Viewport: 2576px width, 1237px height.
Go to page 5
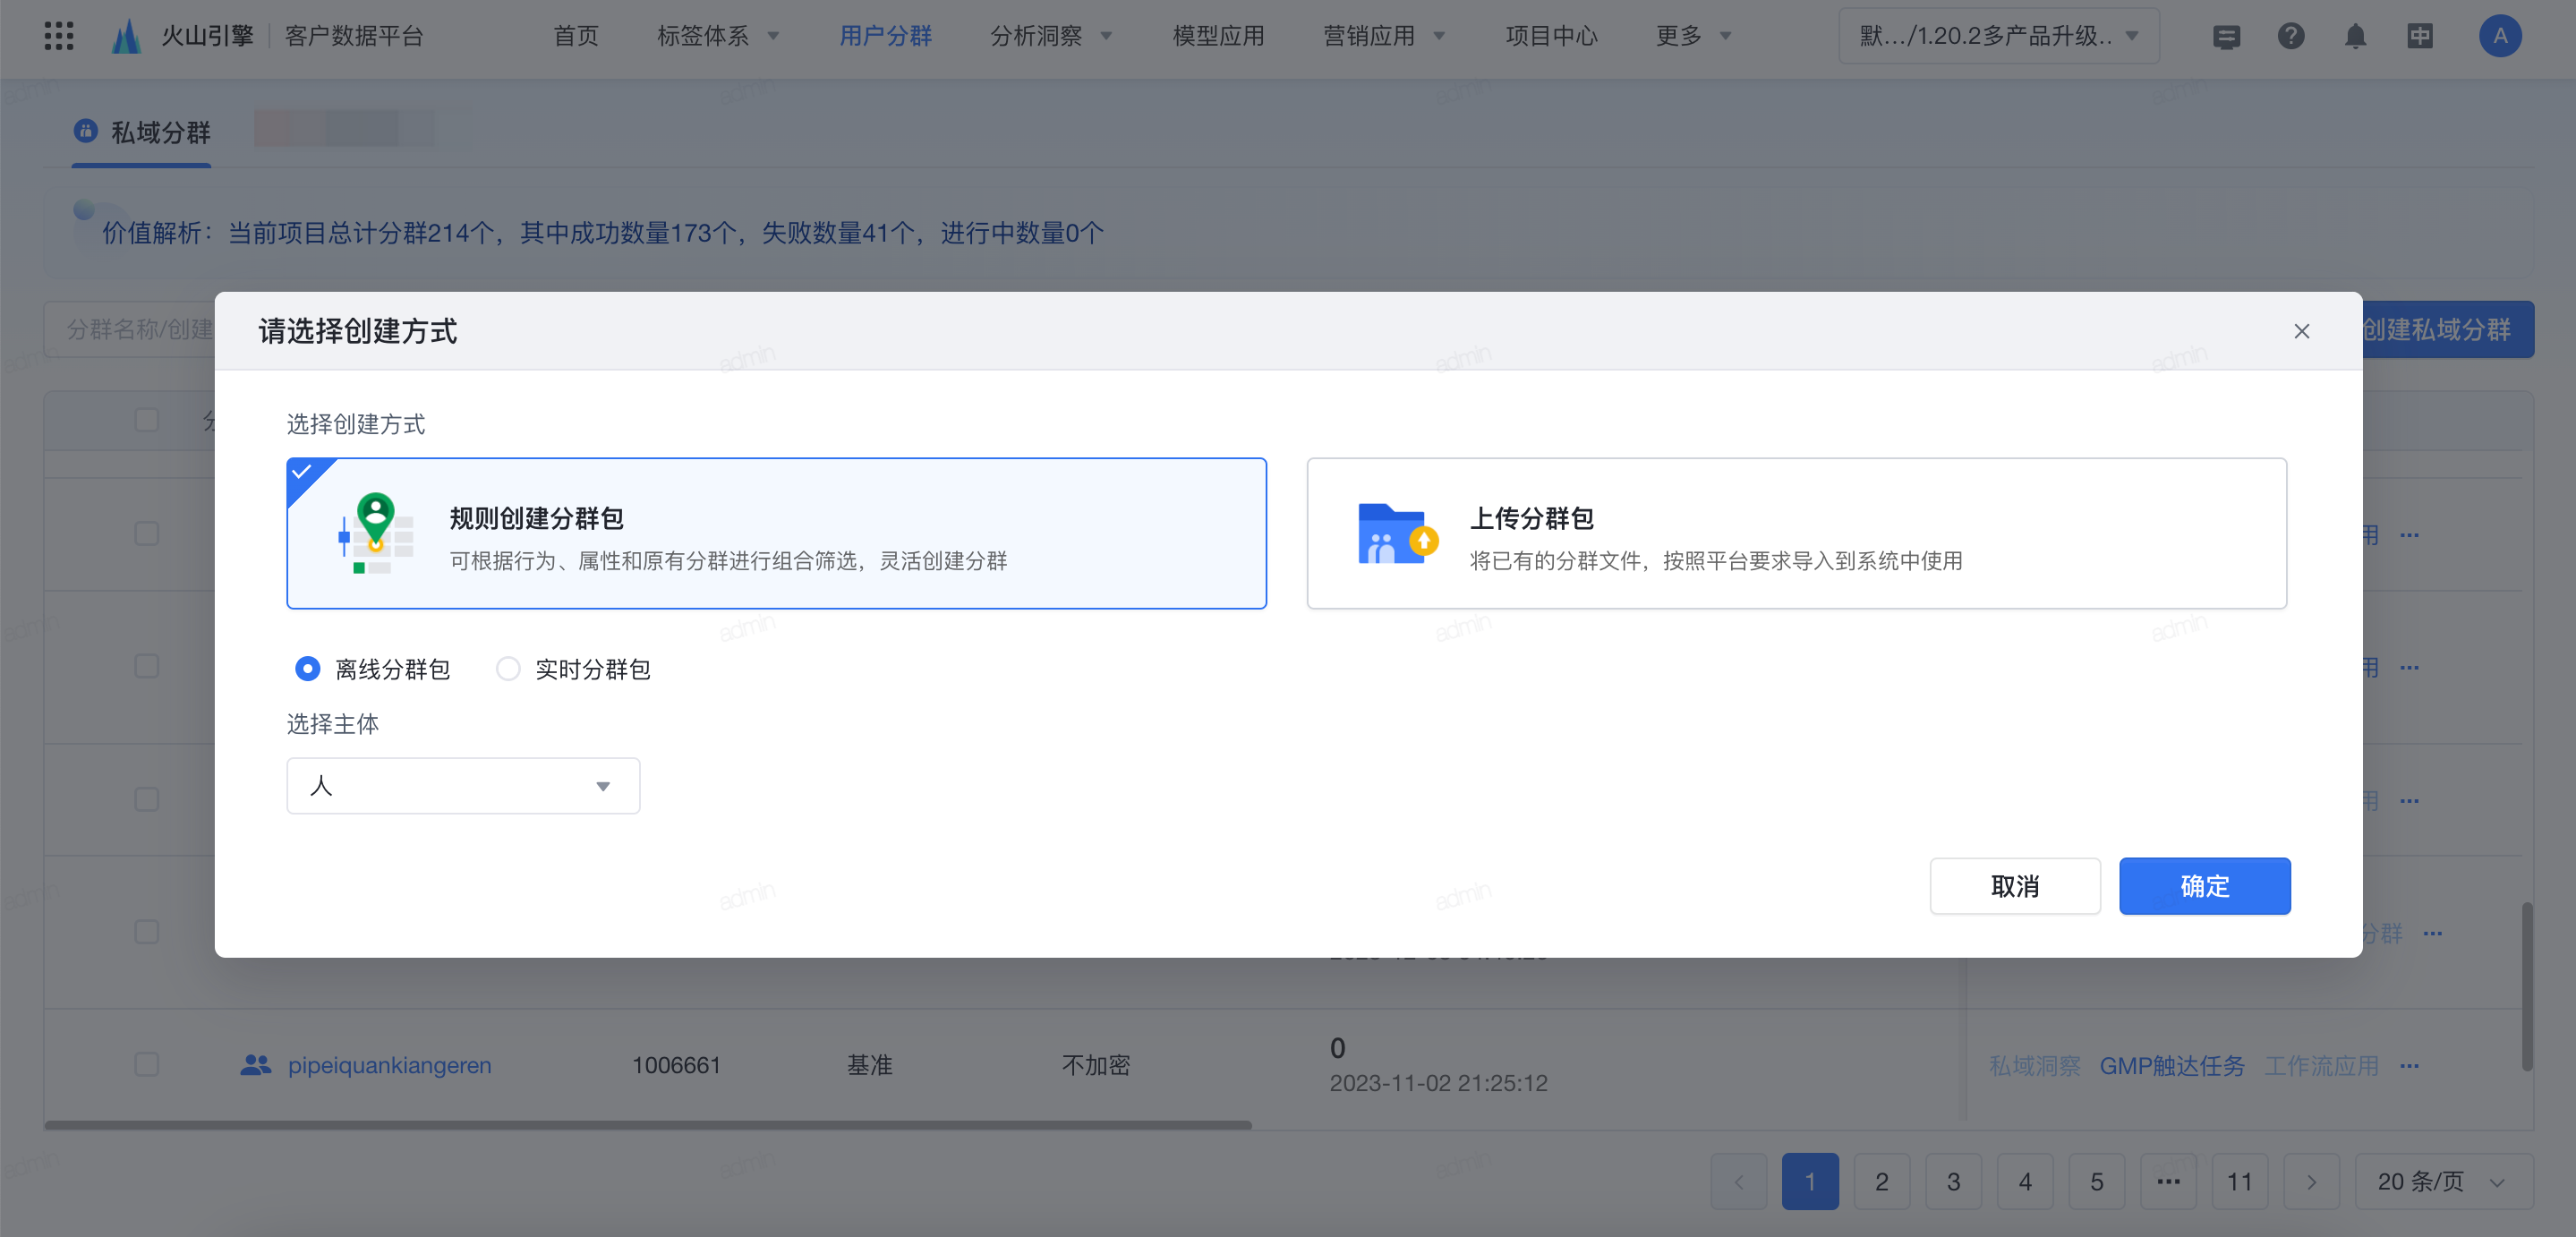point(2096,1182)
